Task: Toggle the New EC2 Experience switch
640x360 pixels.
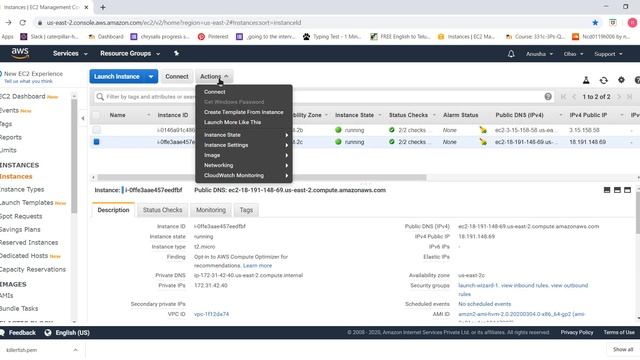Action: click(1, 74)
